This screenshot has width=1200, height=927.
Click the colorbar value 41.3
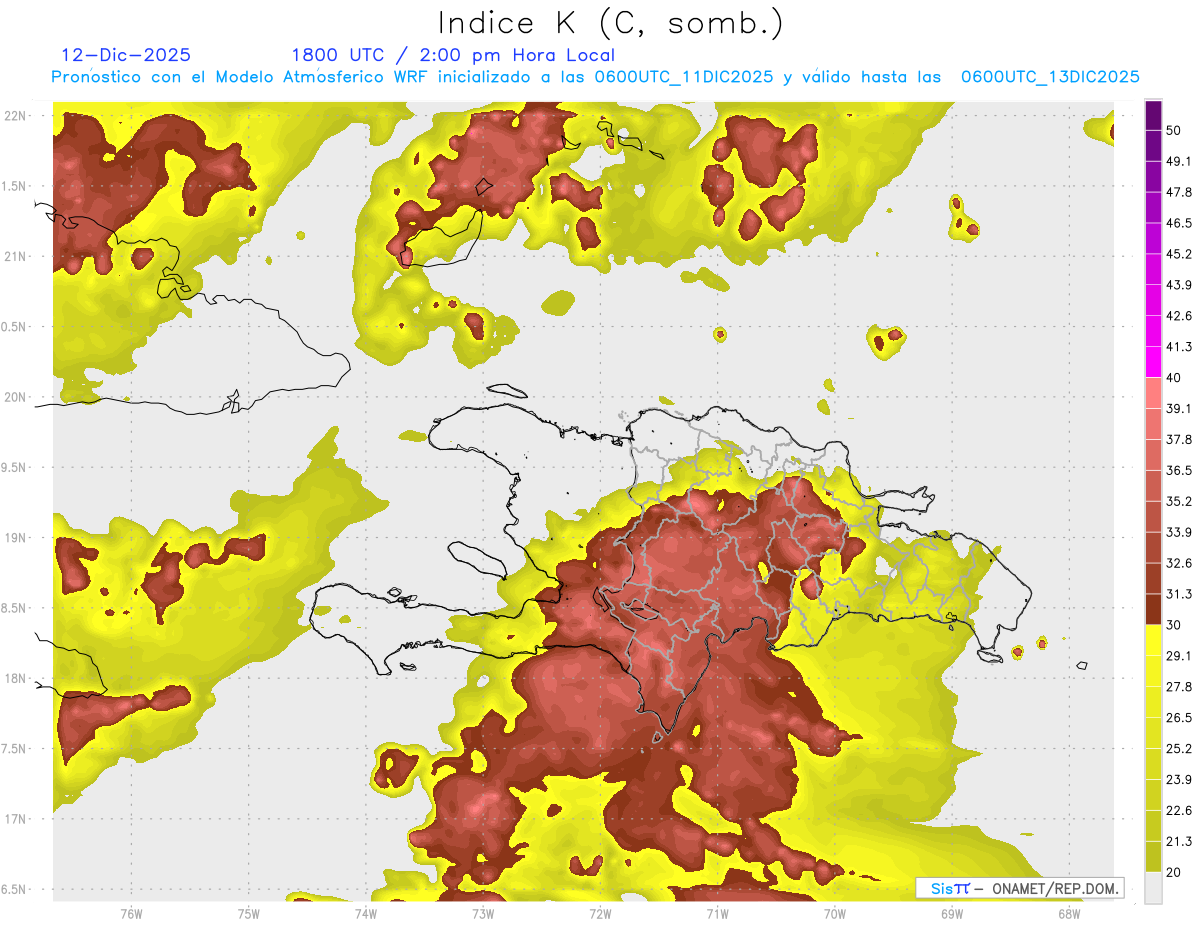(1179, 347)
